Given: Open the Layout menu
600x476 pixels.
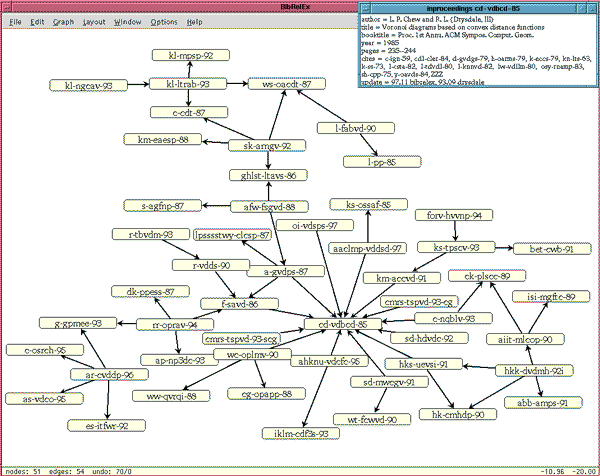Looking at the screenshot, I should (x=94, y=22).
